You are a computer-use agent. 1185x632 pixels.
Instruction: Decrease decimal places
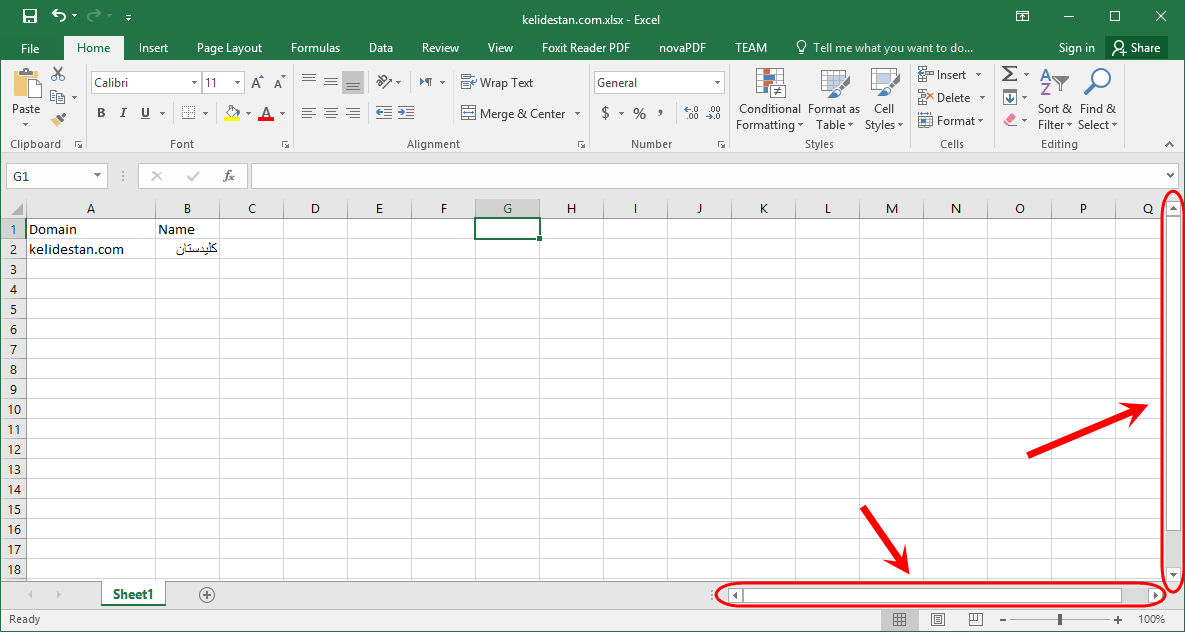coord(713,113)
